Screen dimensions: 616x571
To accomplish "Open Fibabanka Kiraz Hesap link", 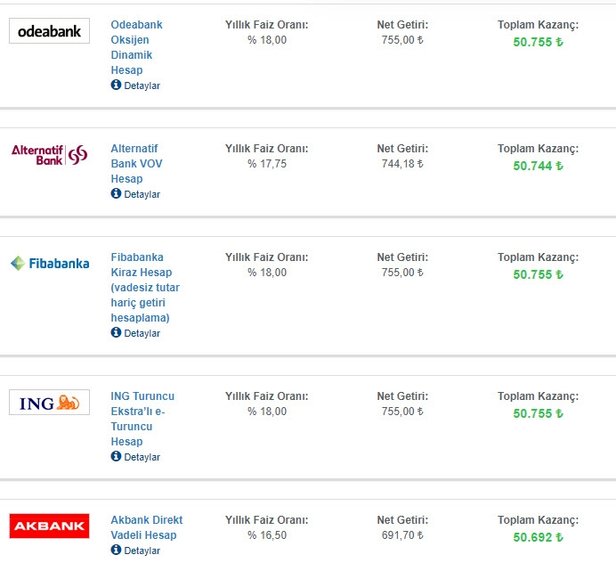I will point(145,287).
